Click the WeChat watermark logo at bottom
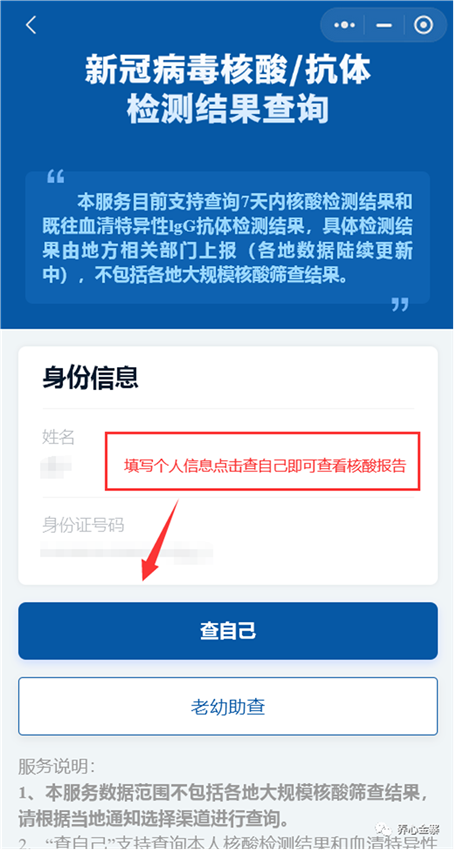Viewport: 454px width, 850px height. coord(383,829)
